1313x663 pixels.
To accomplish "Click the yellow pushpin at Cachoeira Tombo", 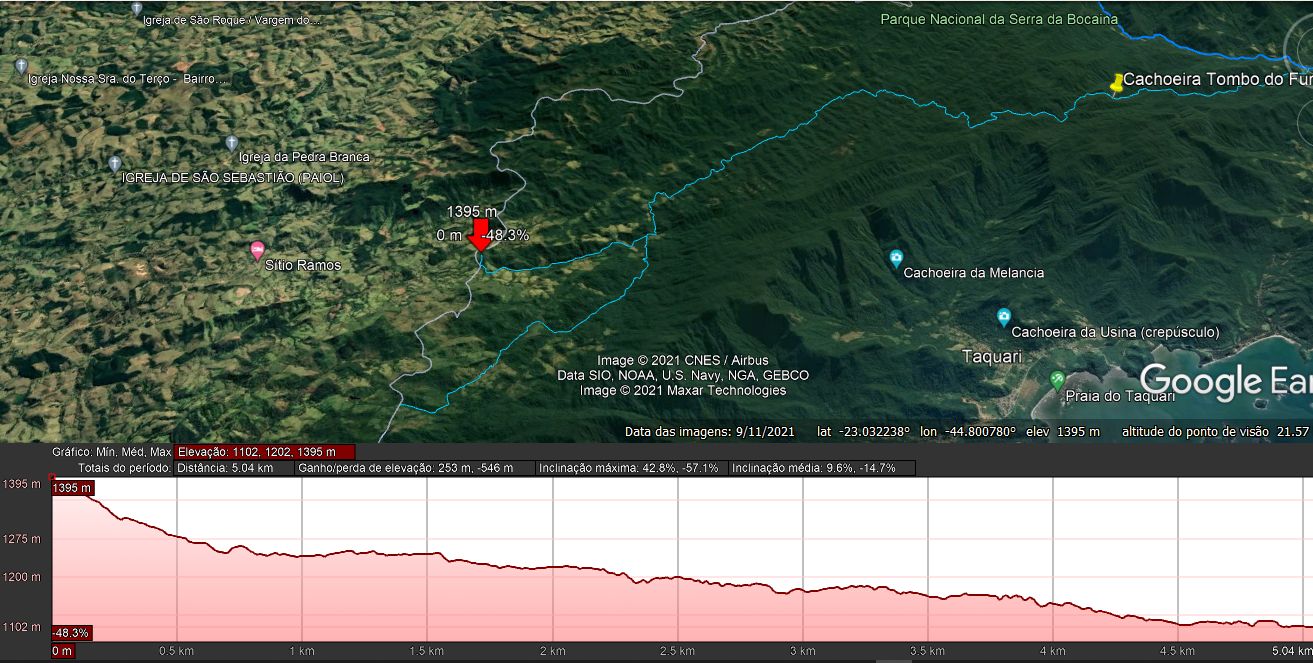I will [x=1117, y=84].
